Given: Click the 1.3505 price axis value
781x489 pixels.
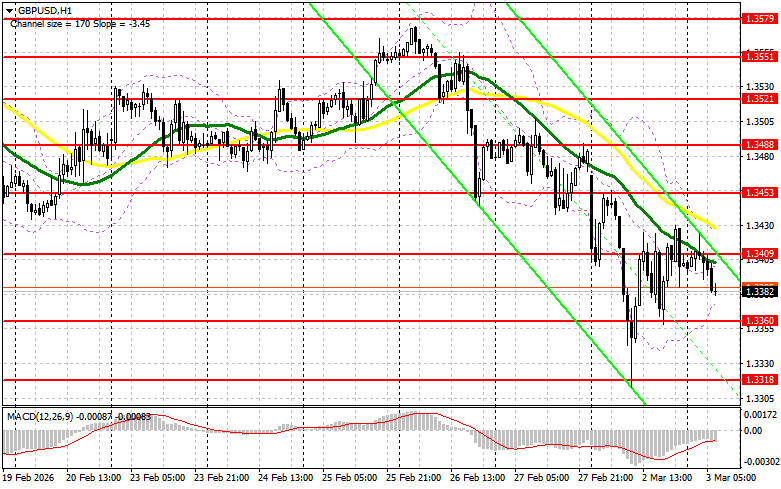Looking at the screenshot, I should pos(761,122).
